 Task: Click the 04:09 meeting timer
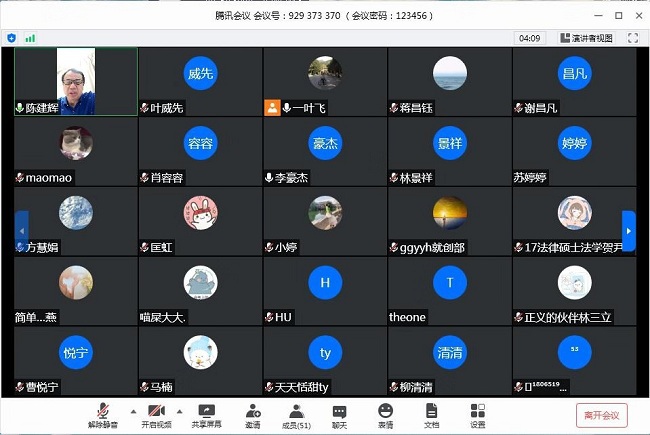point(529,38)
